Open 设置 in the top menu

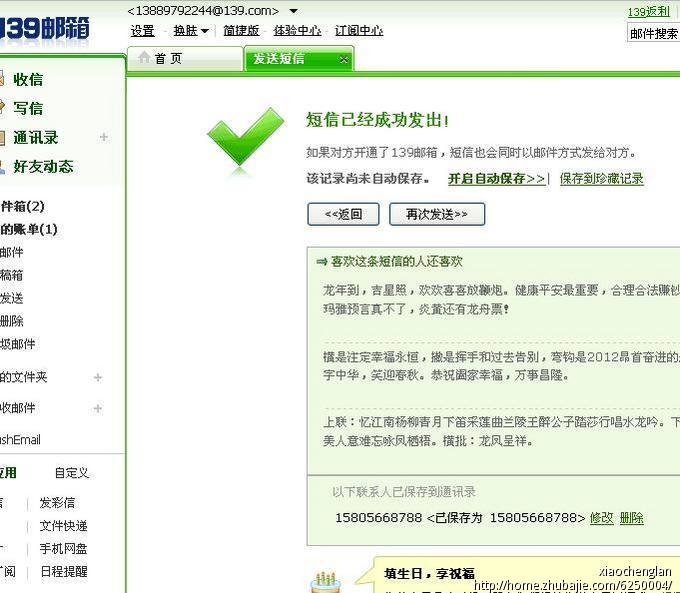[142, 31]
